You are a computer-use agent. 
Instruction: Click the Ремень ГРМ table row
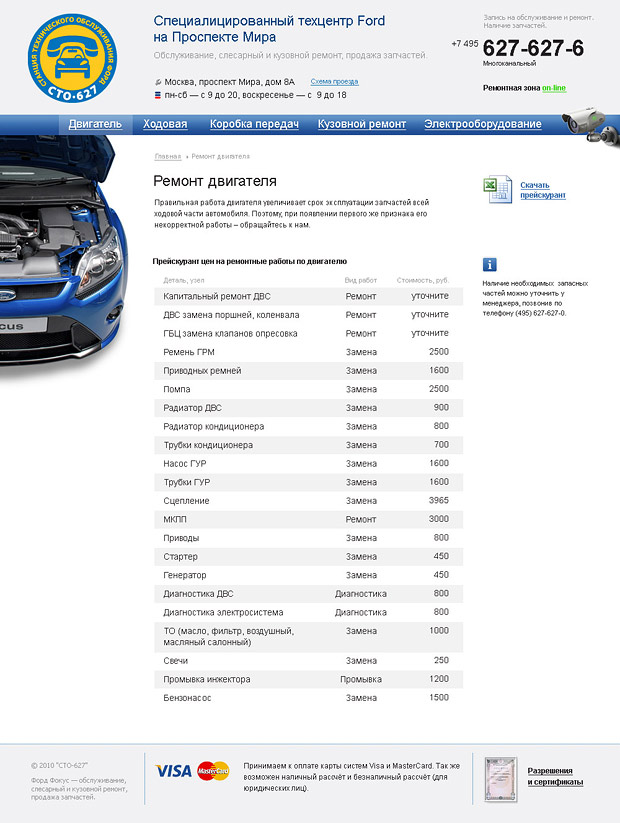309,352
